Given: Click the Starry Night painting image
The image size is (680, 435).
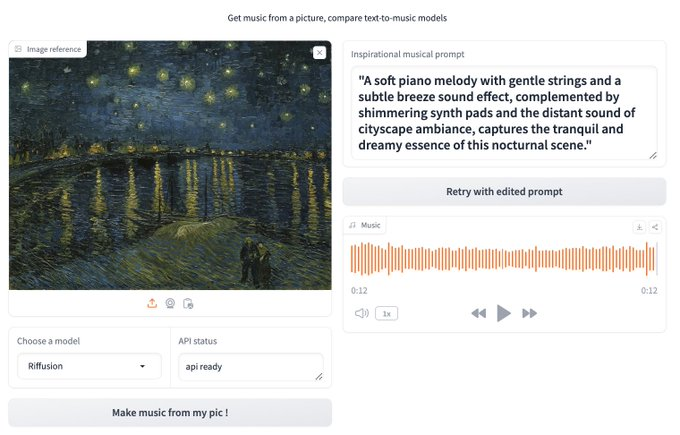Looking at the screenshot, I should click(170, 170).
